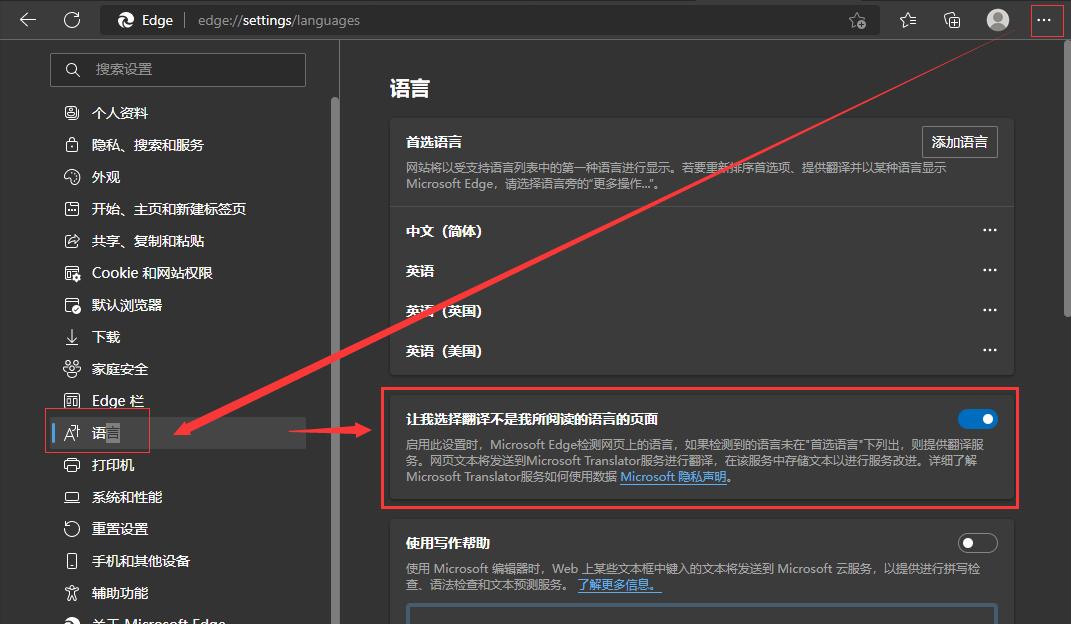This screenshot has width=1071, height=624.
Task: Open the profile avatar
Action: tap(998, 20)
